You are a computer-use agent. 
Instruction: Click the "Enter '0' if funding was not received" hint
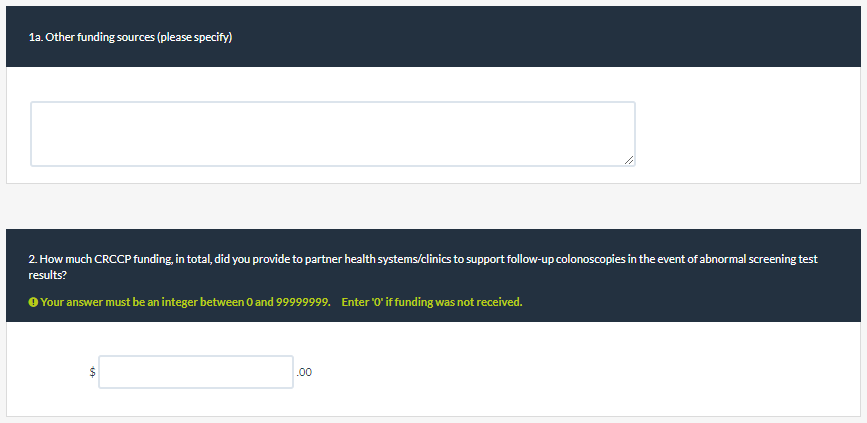coord(431,302)
